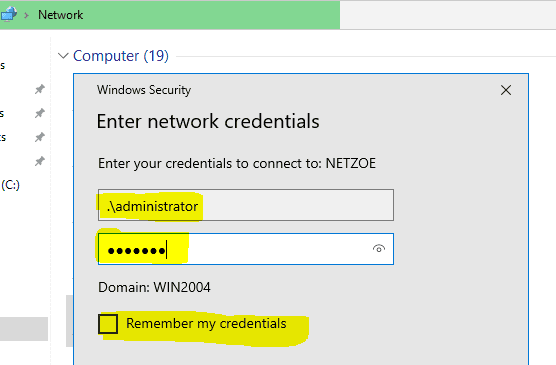The width and height of the screenshot is (556, 365).
Task: Close the Windows Security dialog
Action: 506,90
